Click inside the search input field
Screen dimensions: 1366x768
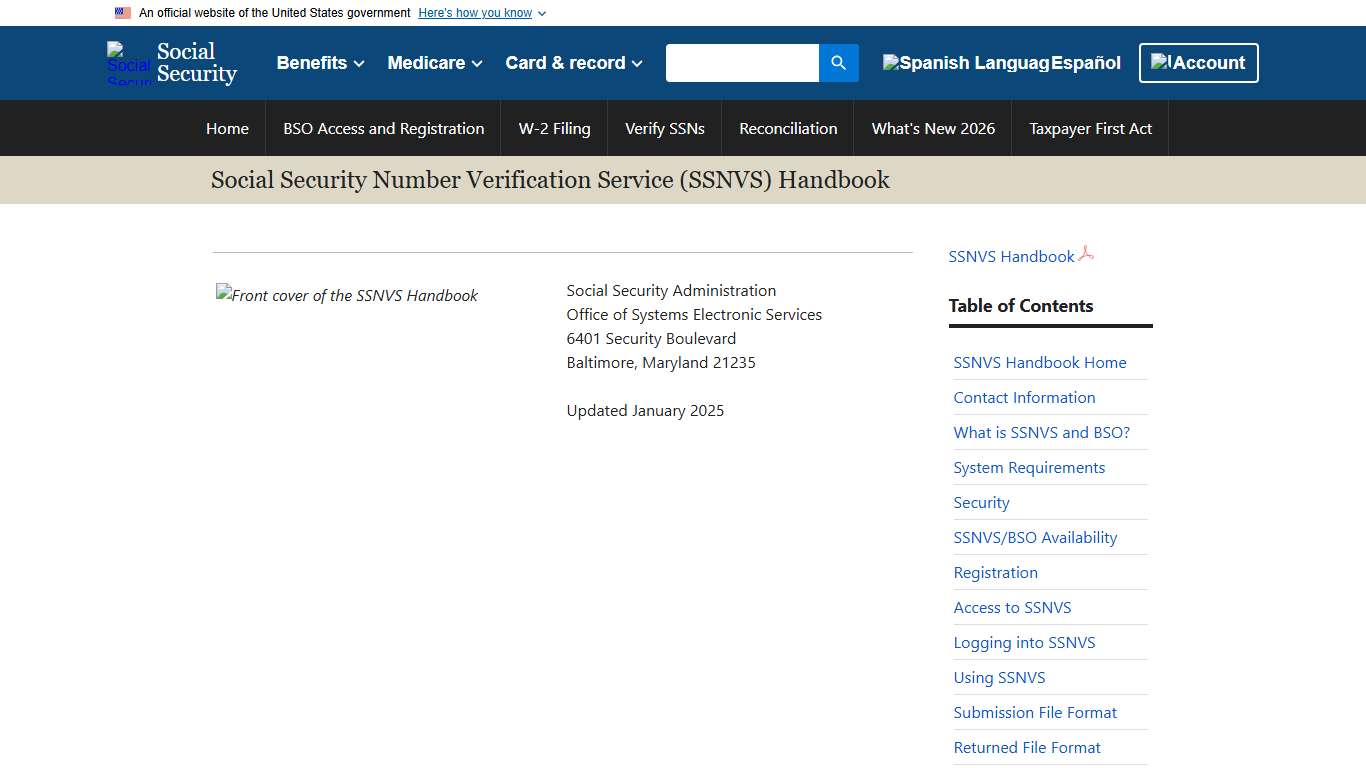tap(742, 62)
